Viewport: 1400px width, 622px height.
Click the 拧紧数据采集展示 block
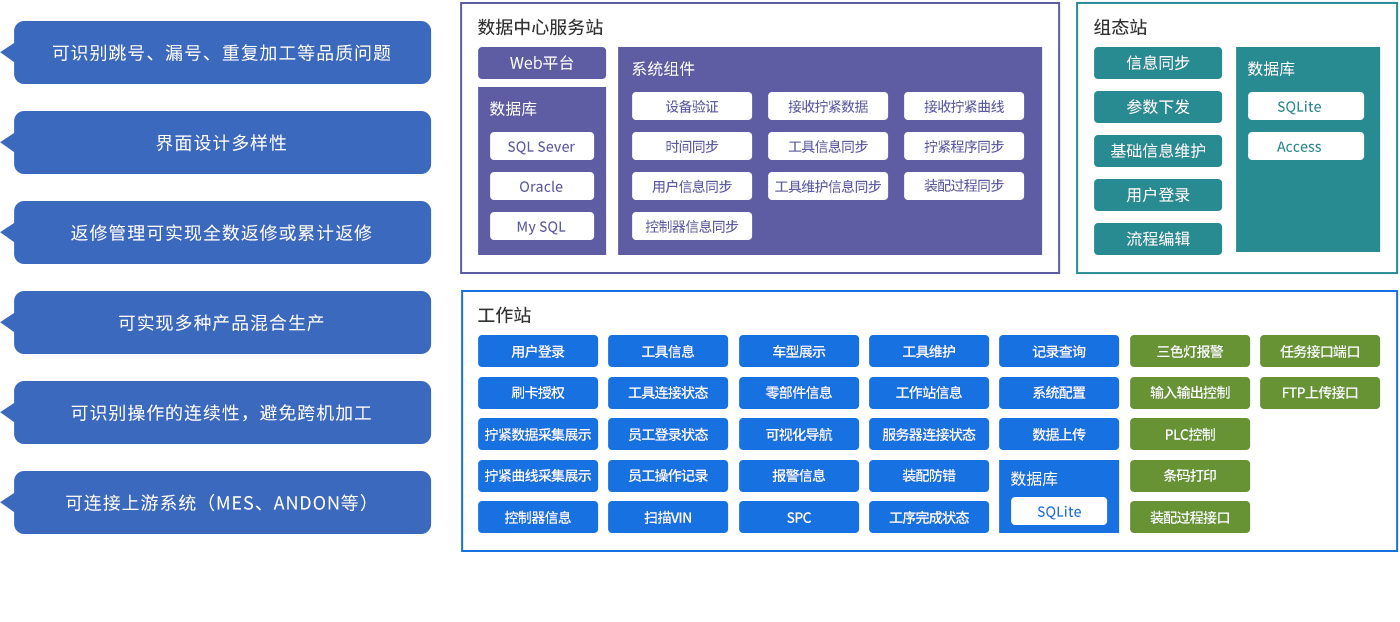(538, 434)
